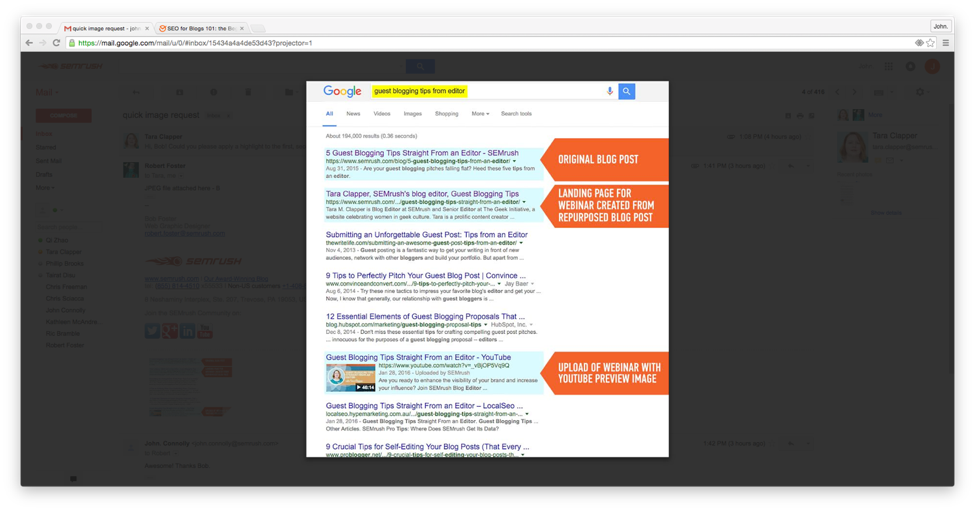
Task: Report spam icon in Gmail toolbar
Action: point(213,92)
